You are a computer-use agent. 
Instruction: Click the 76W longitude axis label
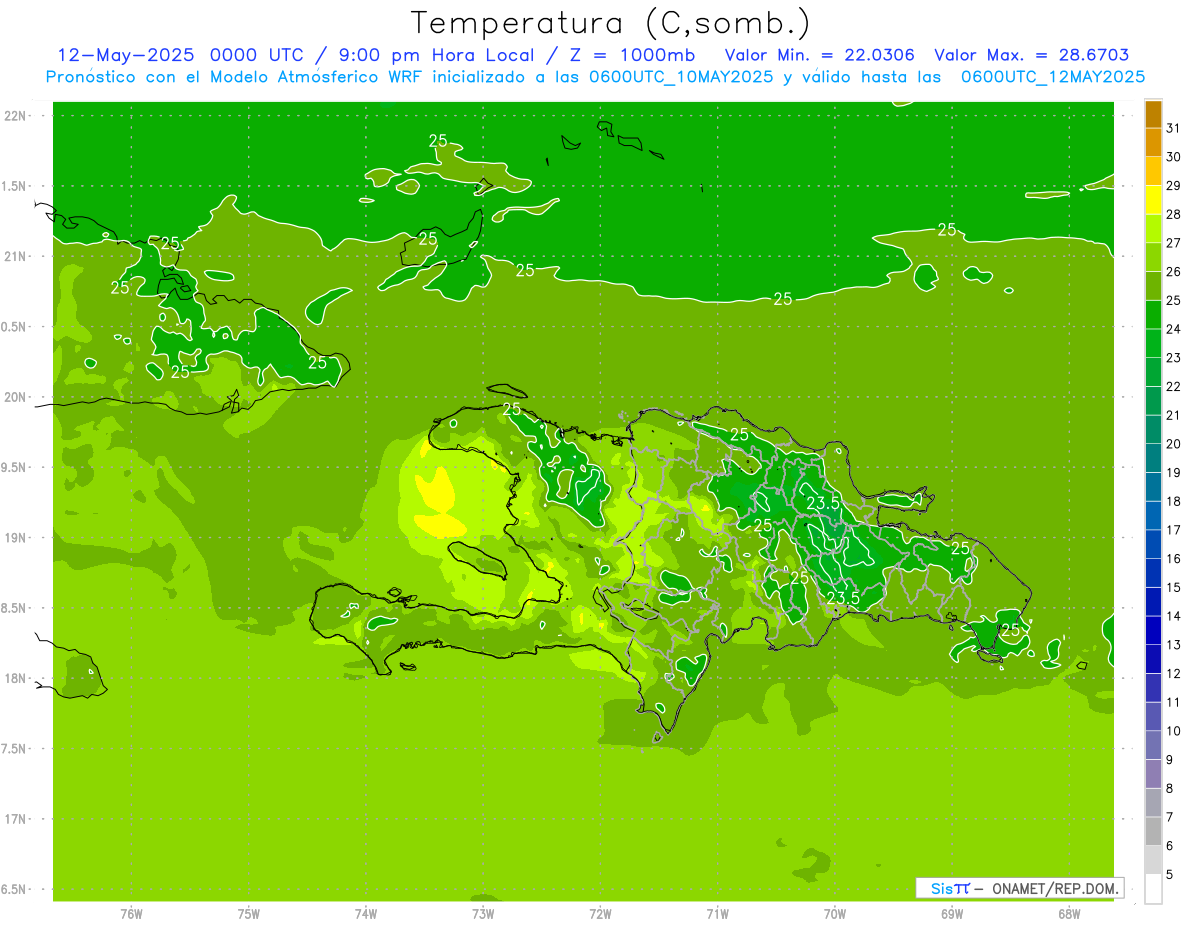click(x=131, y=915)
